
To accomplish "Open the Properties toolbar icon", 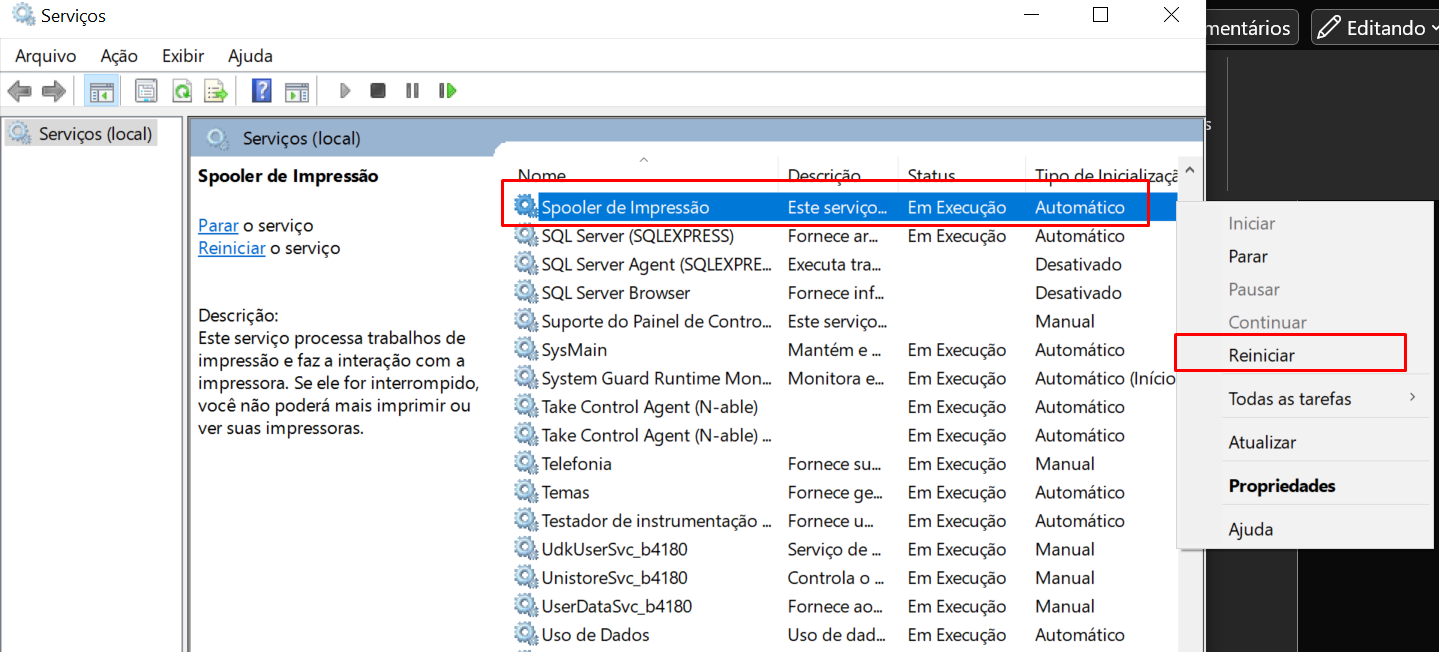I will click(x=146, y=92).
